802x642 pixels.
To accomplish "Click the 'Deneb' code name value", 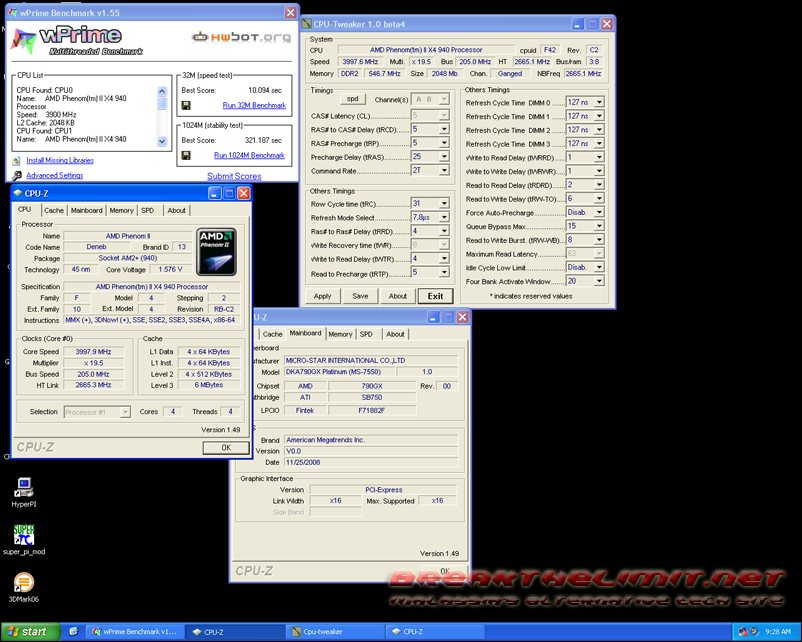I will tap(96, 247).
